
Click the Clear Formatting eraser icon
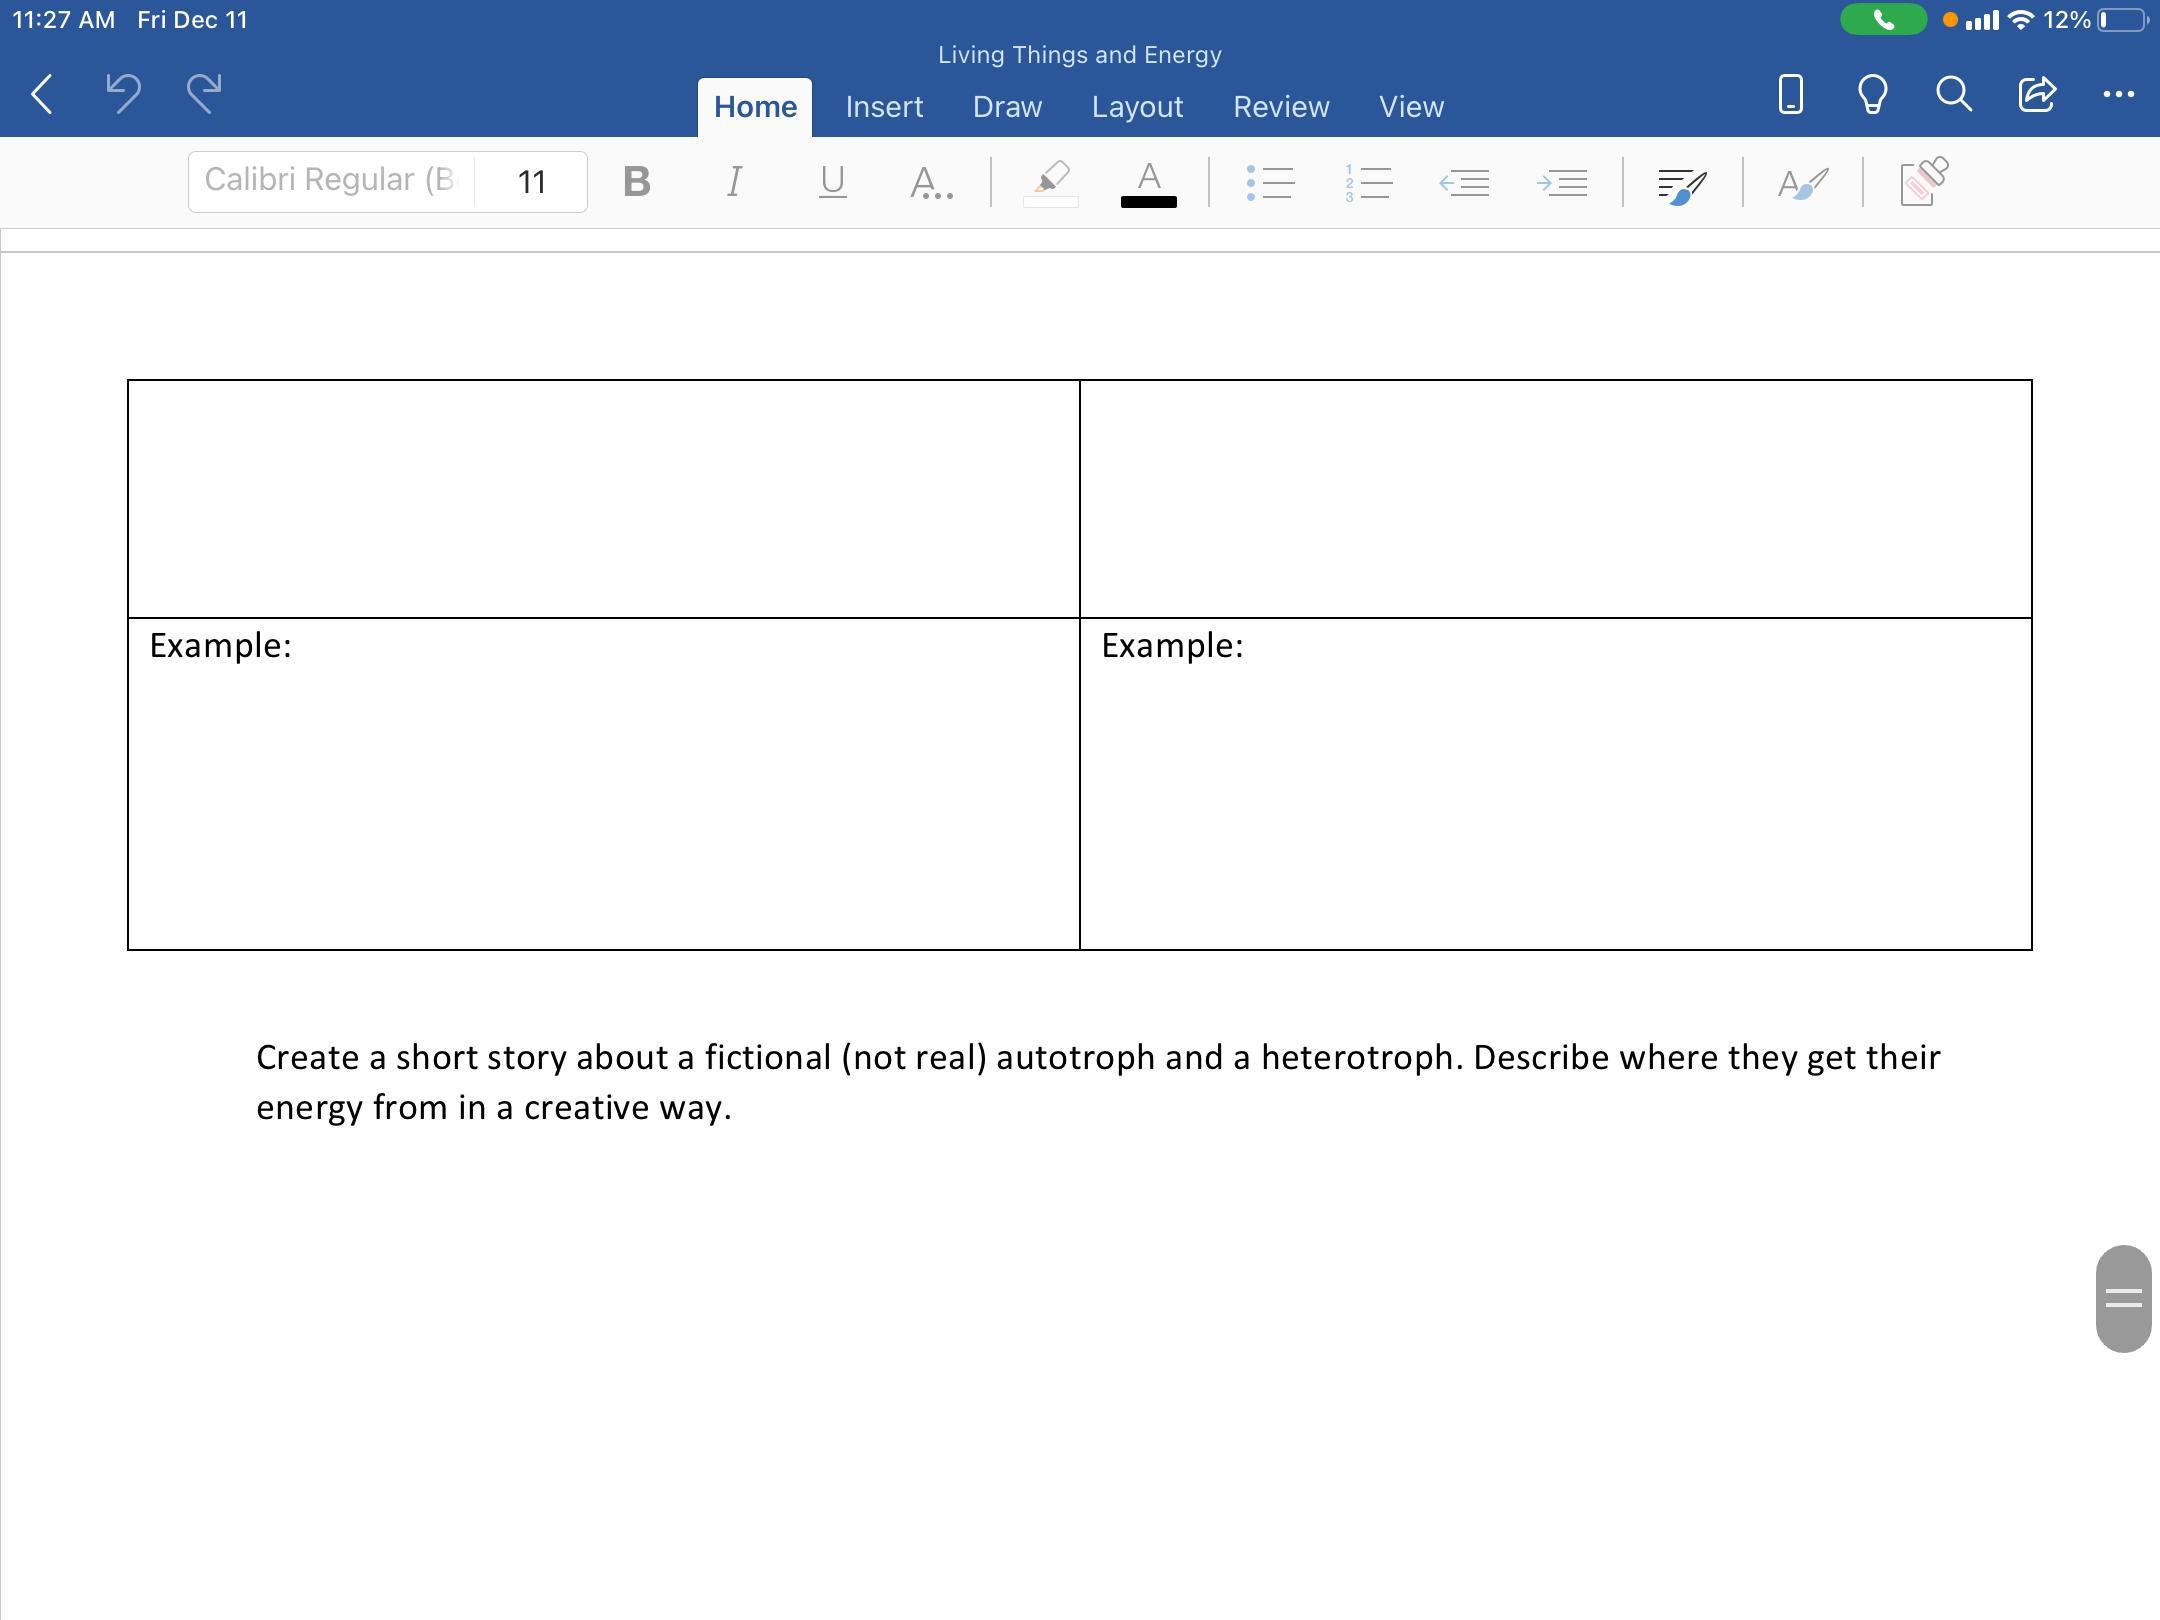coord(1922,182)
